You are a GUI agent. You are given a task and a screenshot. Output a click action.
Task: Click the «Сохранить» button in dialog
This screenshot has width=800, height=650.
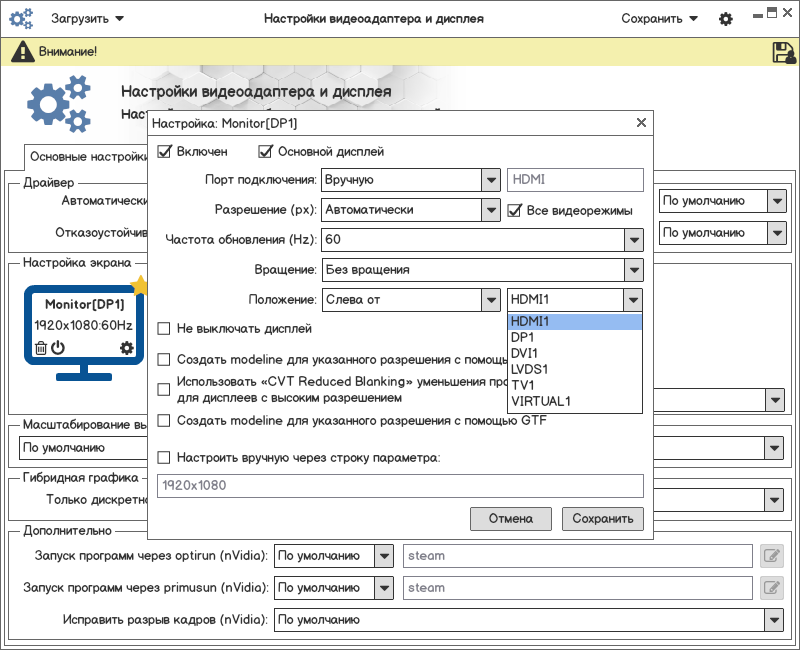coord(603,519)
